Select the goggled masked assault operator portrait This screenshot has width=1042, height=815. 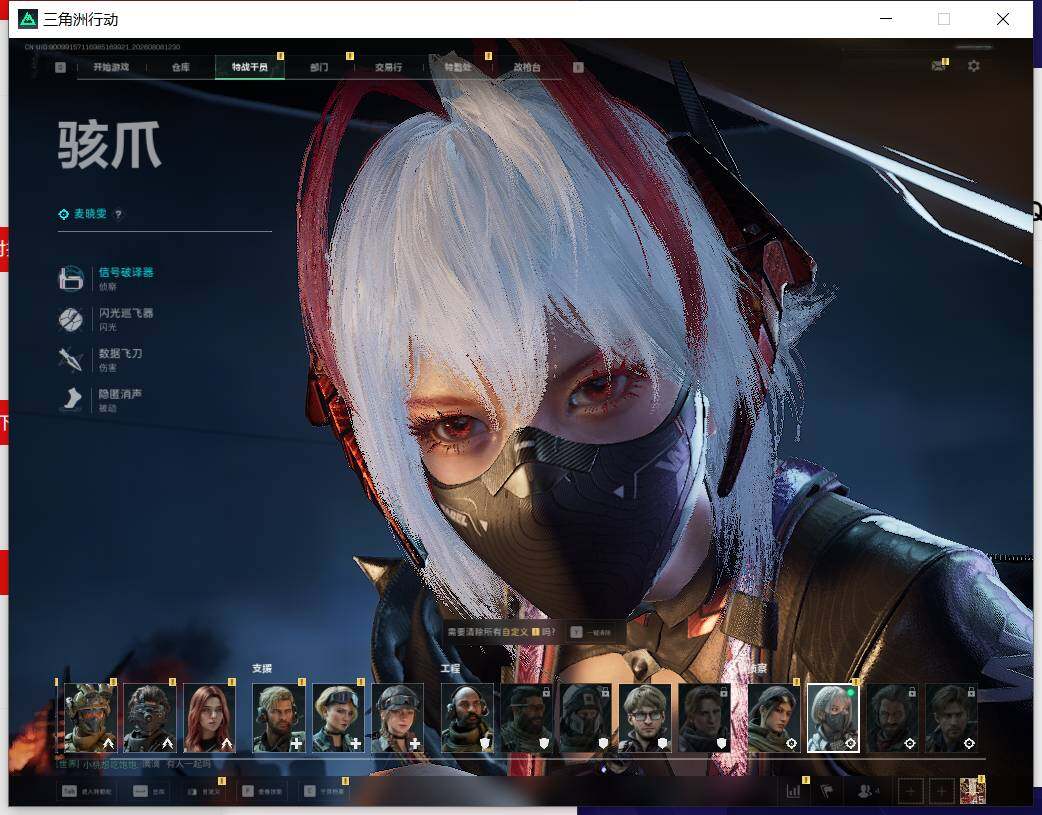pos(150,718)
